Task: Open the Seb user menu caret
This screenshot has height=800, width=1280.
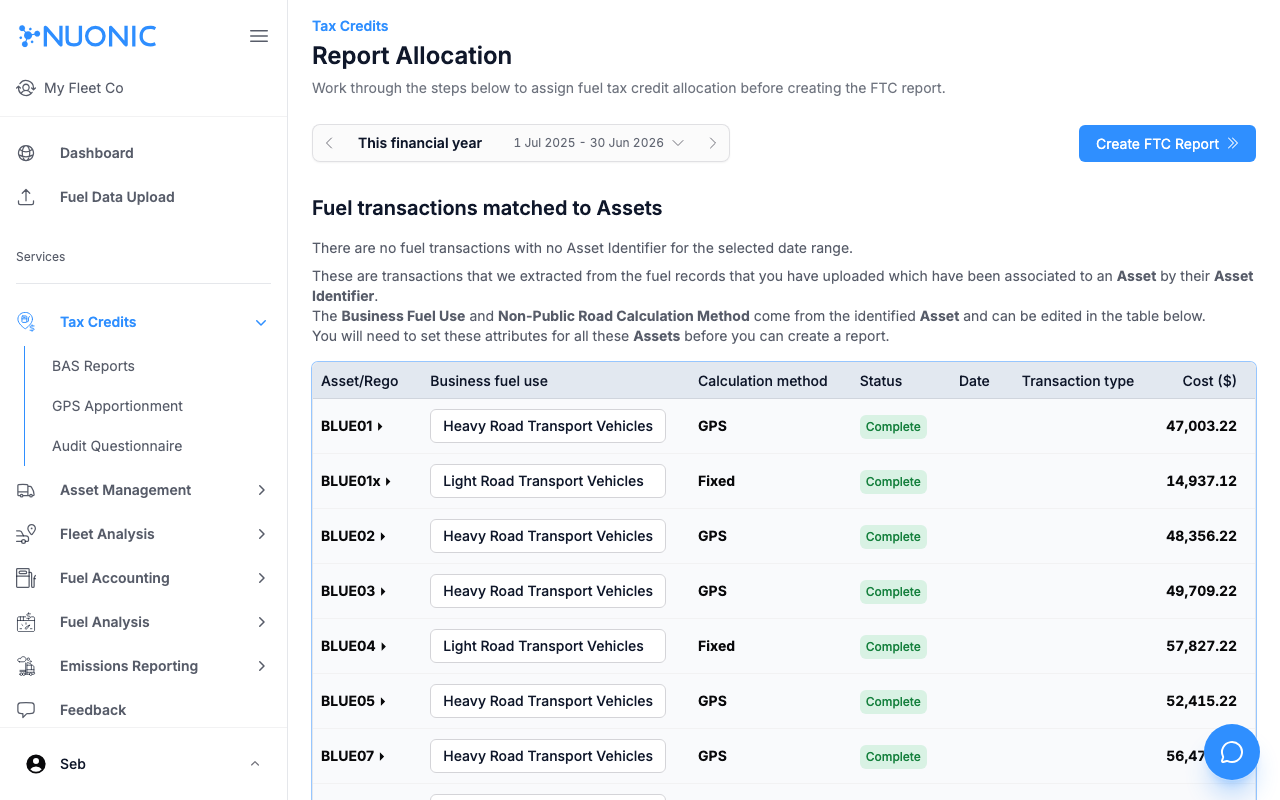Action: [x=255, y=764]
